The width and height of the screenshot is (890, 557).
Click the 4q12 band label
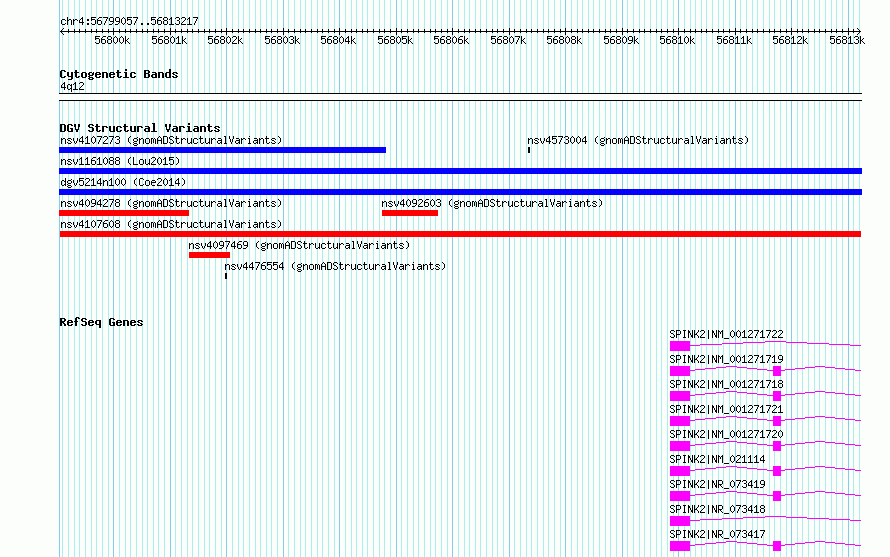(72, 86)
